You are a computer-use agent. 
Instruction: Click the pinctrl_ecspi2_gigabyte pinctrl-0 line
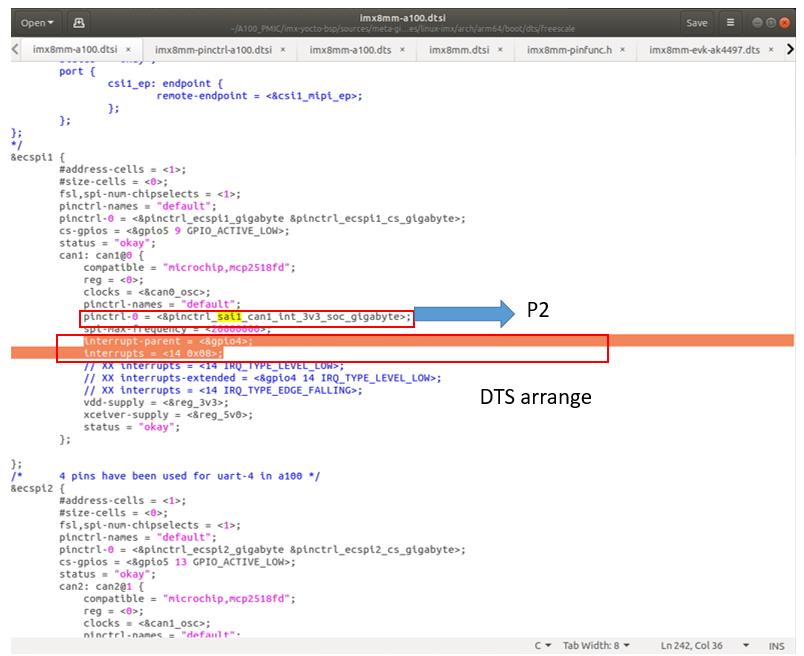click(263, 549)
